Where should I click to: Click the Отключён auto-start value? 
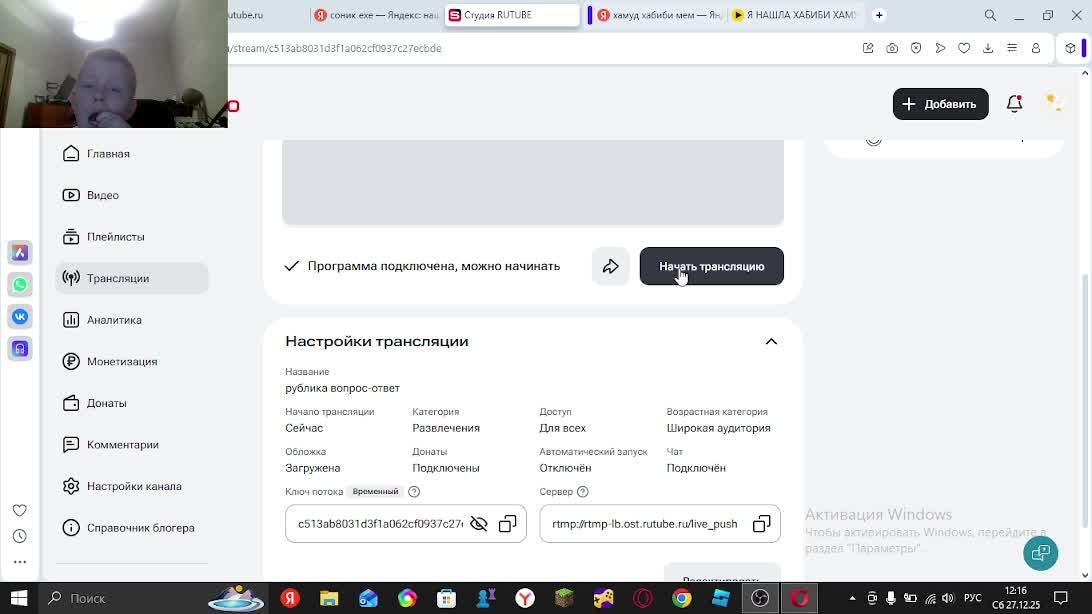565,468
